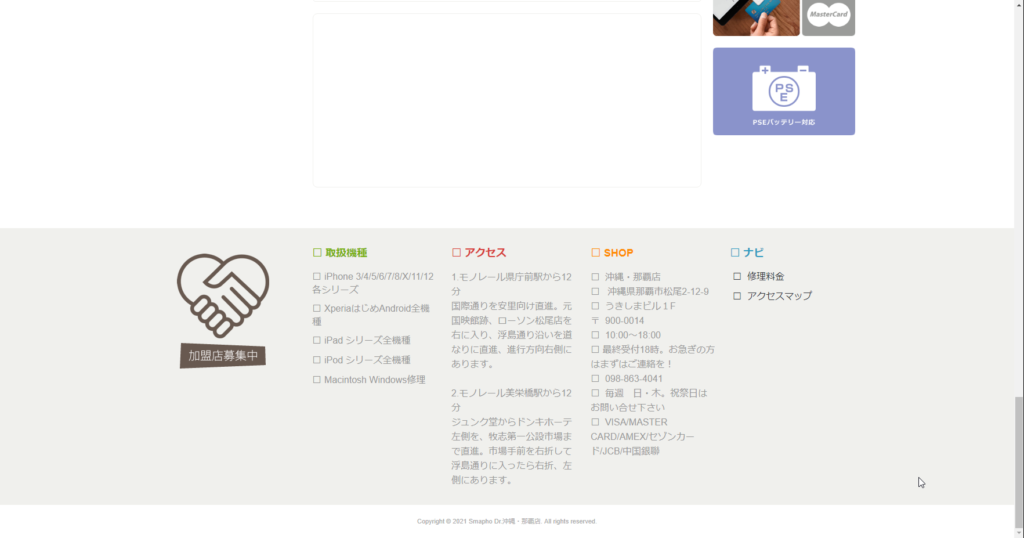Click the 2.モノレール美栄橋駅から12分 directions
This screenshot has width=1024, height=538.
[x=511, y=436]
